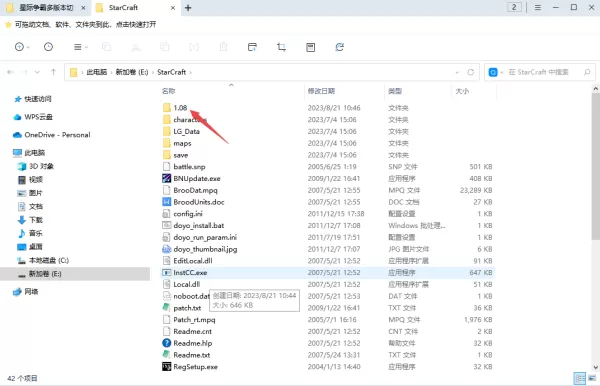Switch to large icons view button
600x386 pixels.
click(592, 379)
